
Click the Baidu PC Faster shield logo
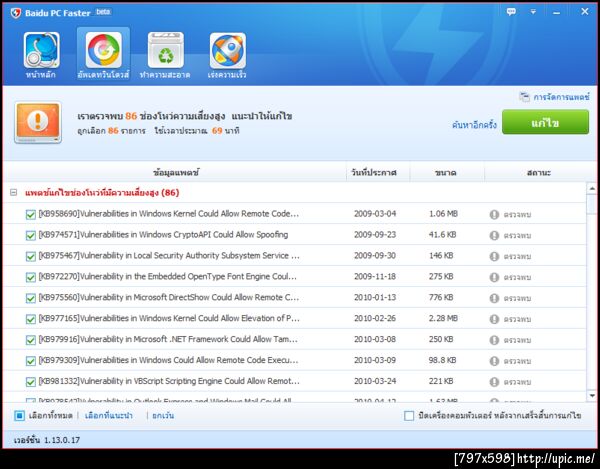tap(16, 13)
